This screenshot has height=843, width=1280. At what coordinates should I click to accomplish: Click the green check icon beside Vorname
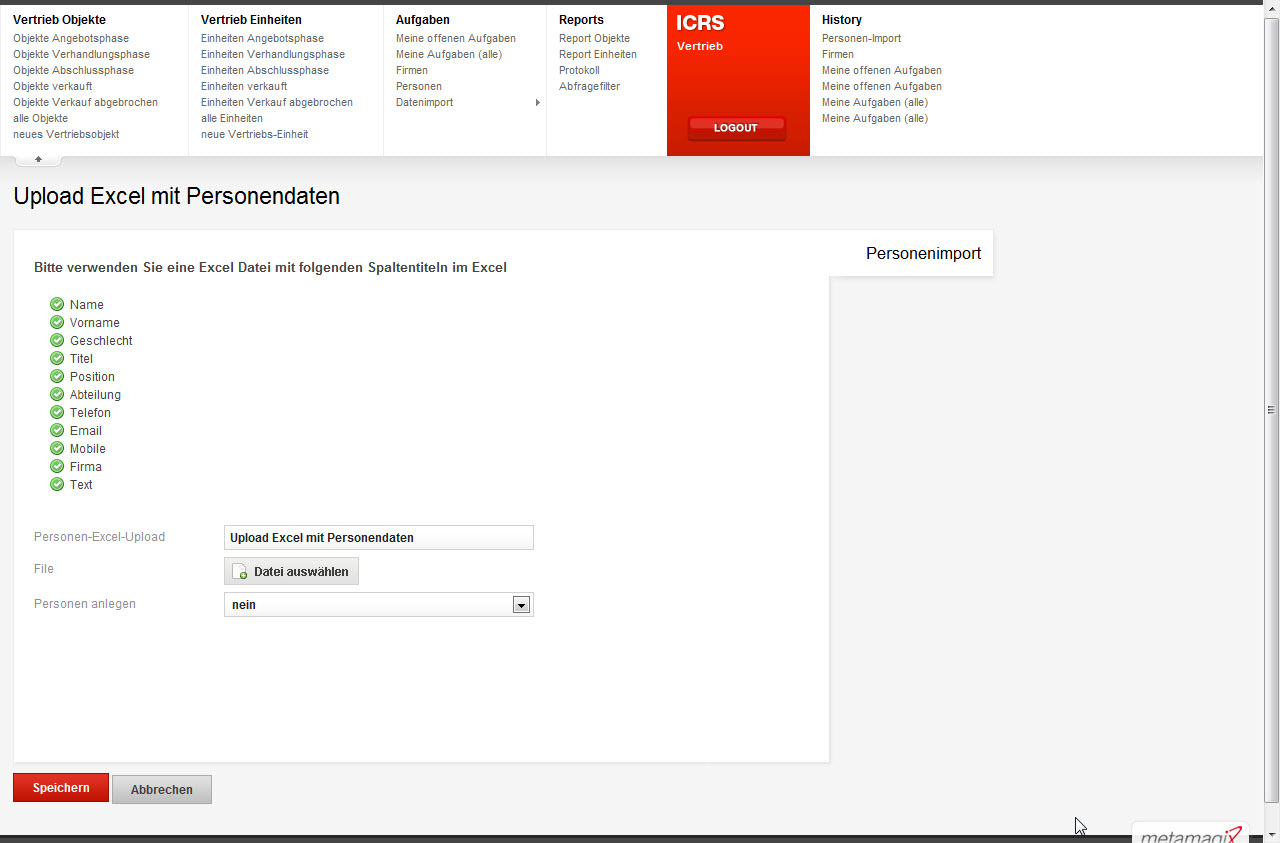point(57,322)
